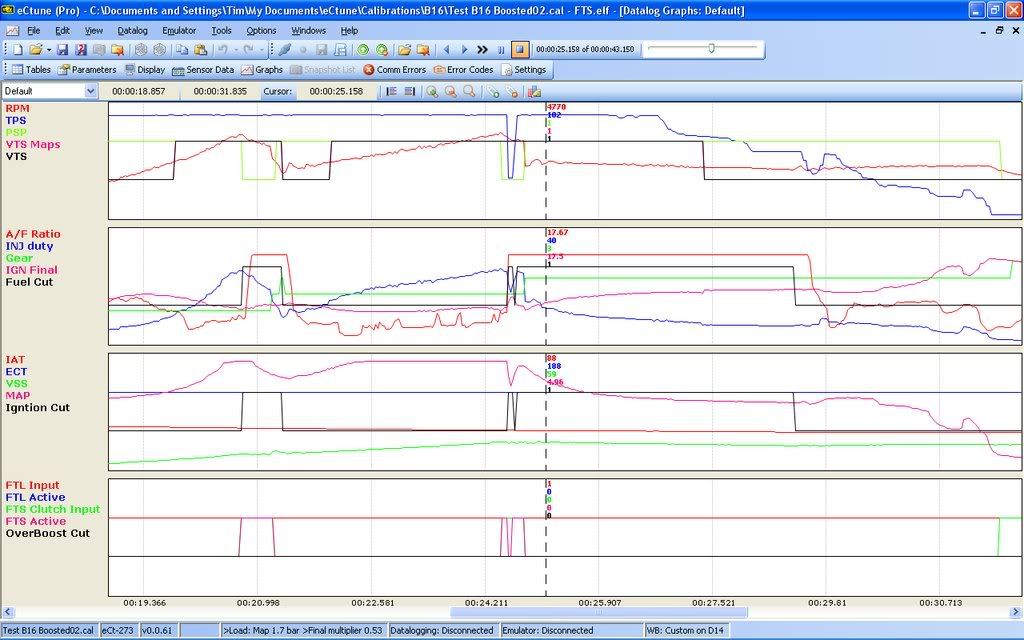Click the first green circular upload icon

pos(363,50)
